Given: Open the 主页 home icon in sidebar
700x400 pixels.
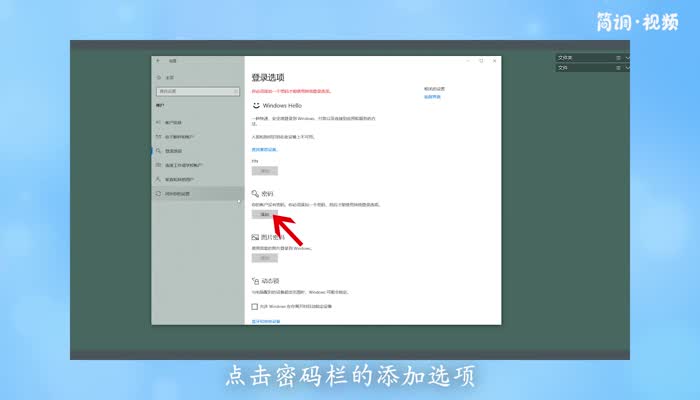Looking at the screenshot, I should tap(158, 78).
